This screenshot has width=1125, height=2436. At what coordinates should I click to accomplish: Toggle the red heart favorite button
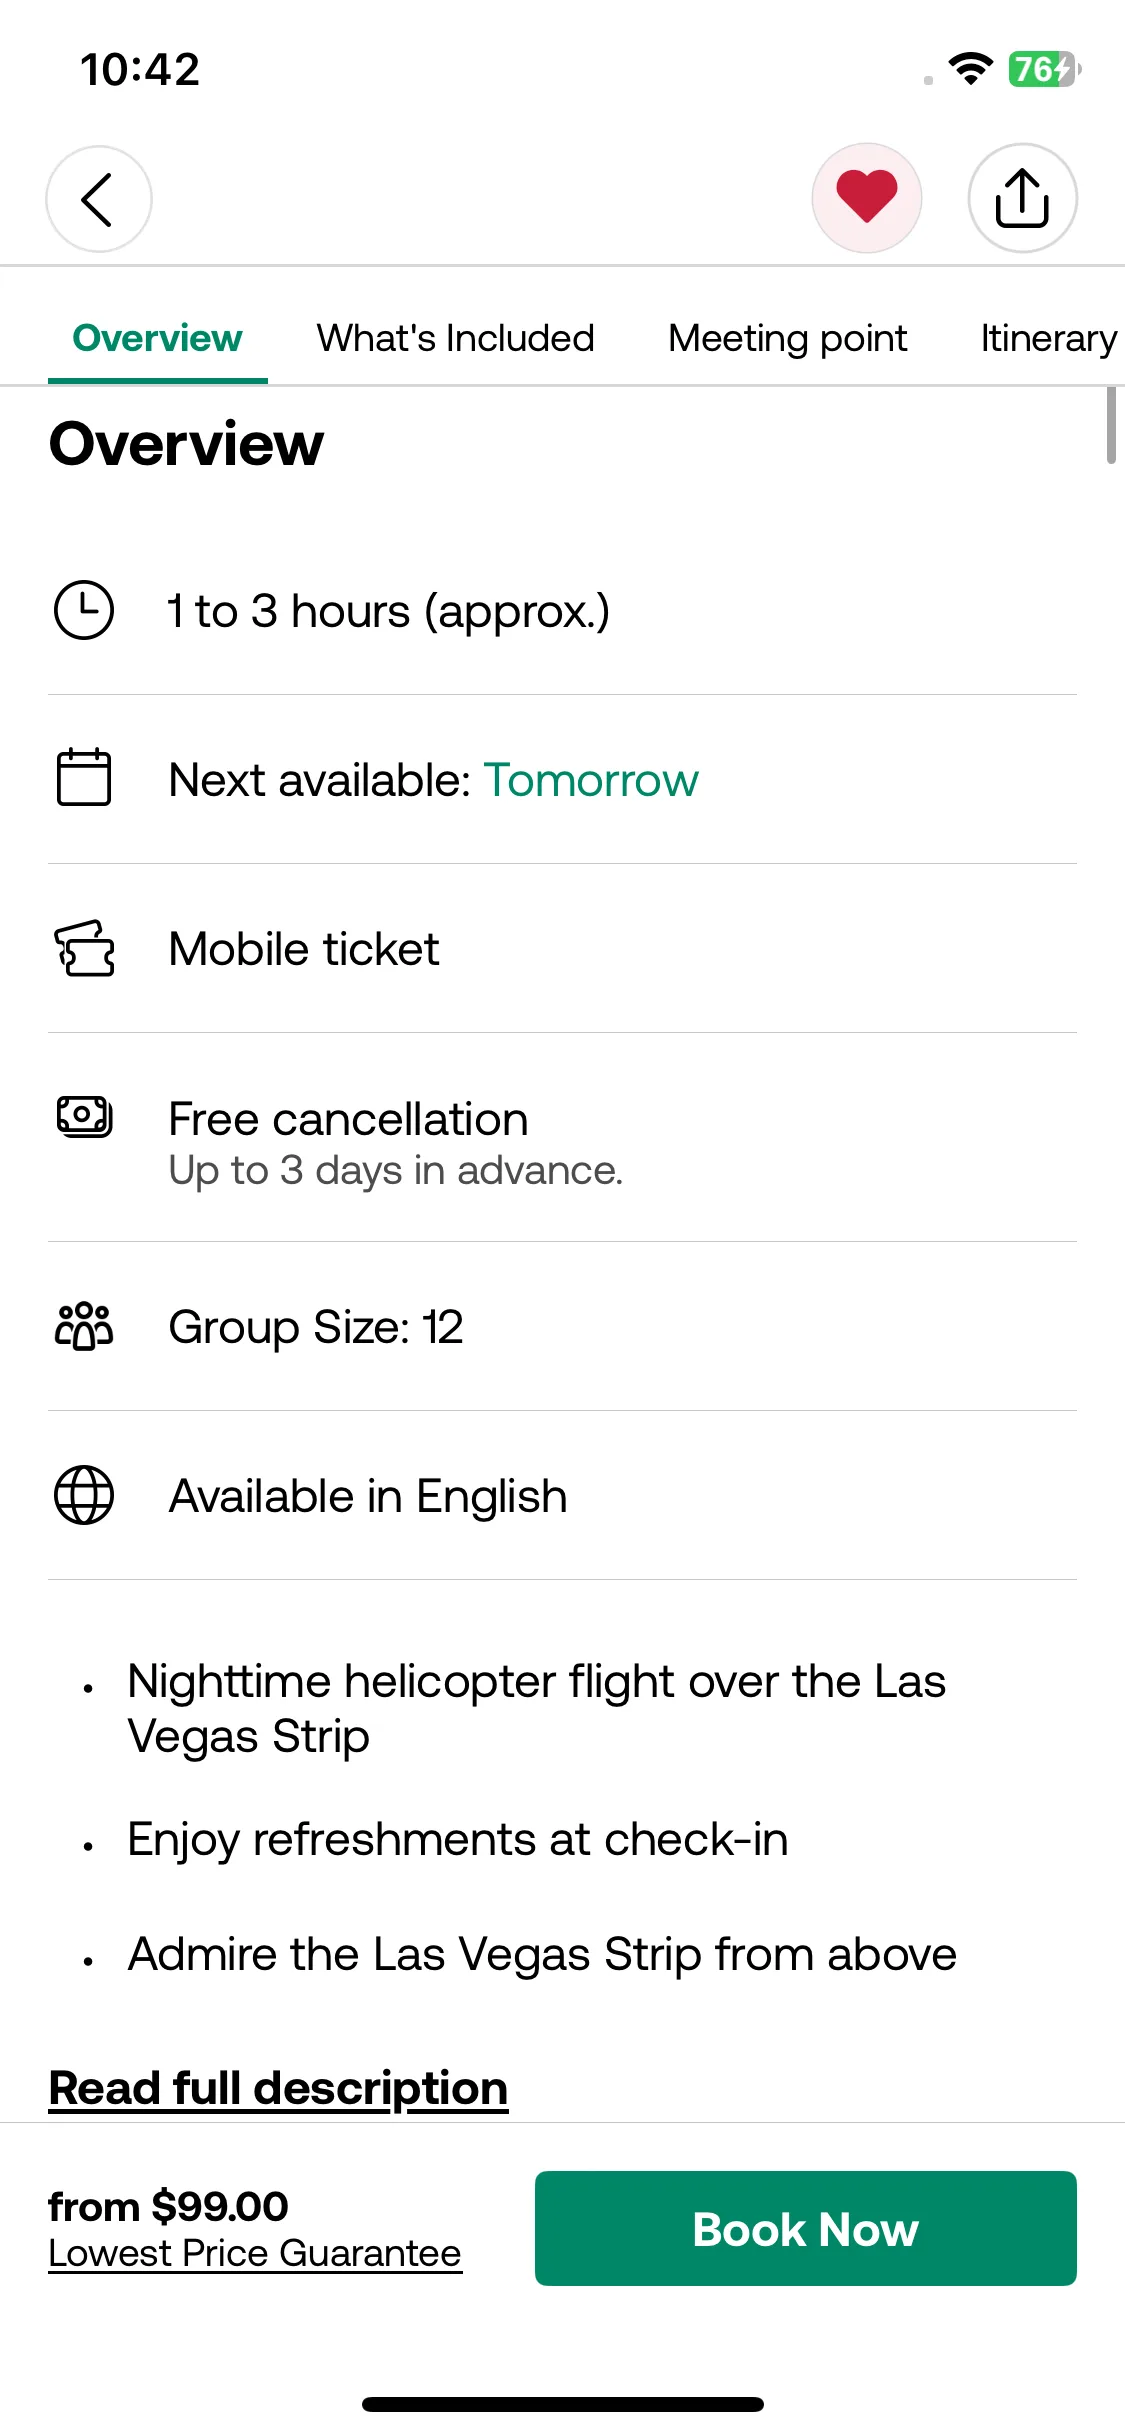[867, 197]
